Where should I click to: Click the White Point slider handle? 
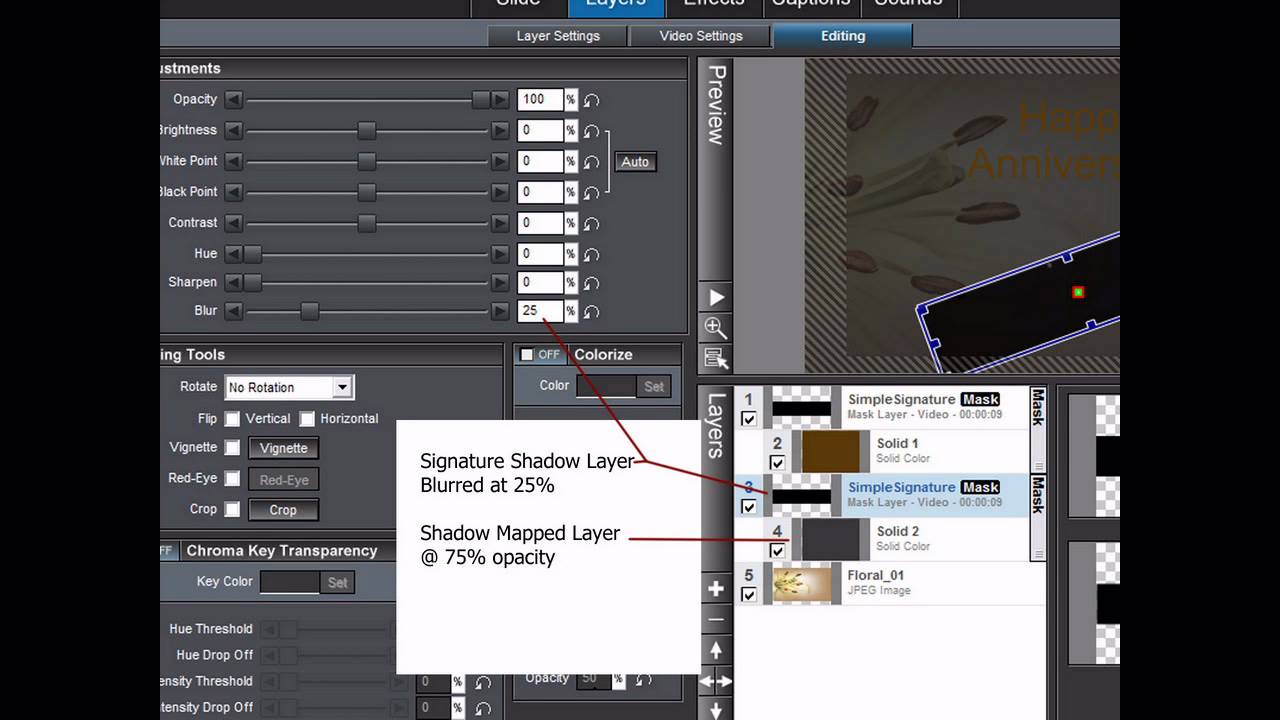click(367, 162)
